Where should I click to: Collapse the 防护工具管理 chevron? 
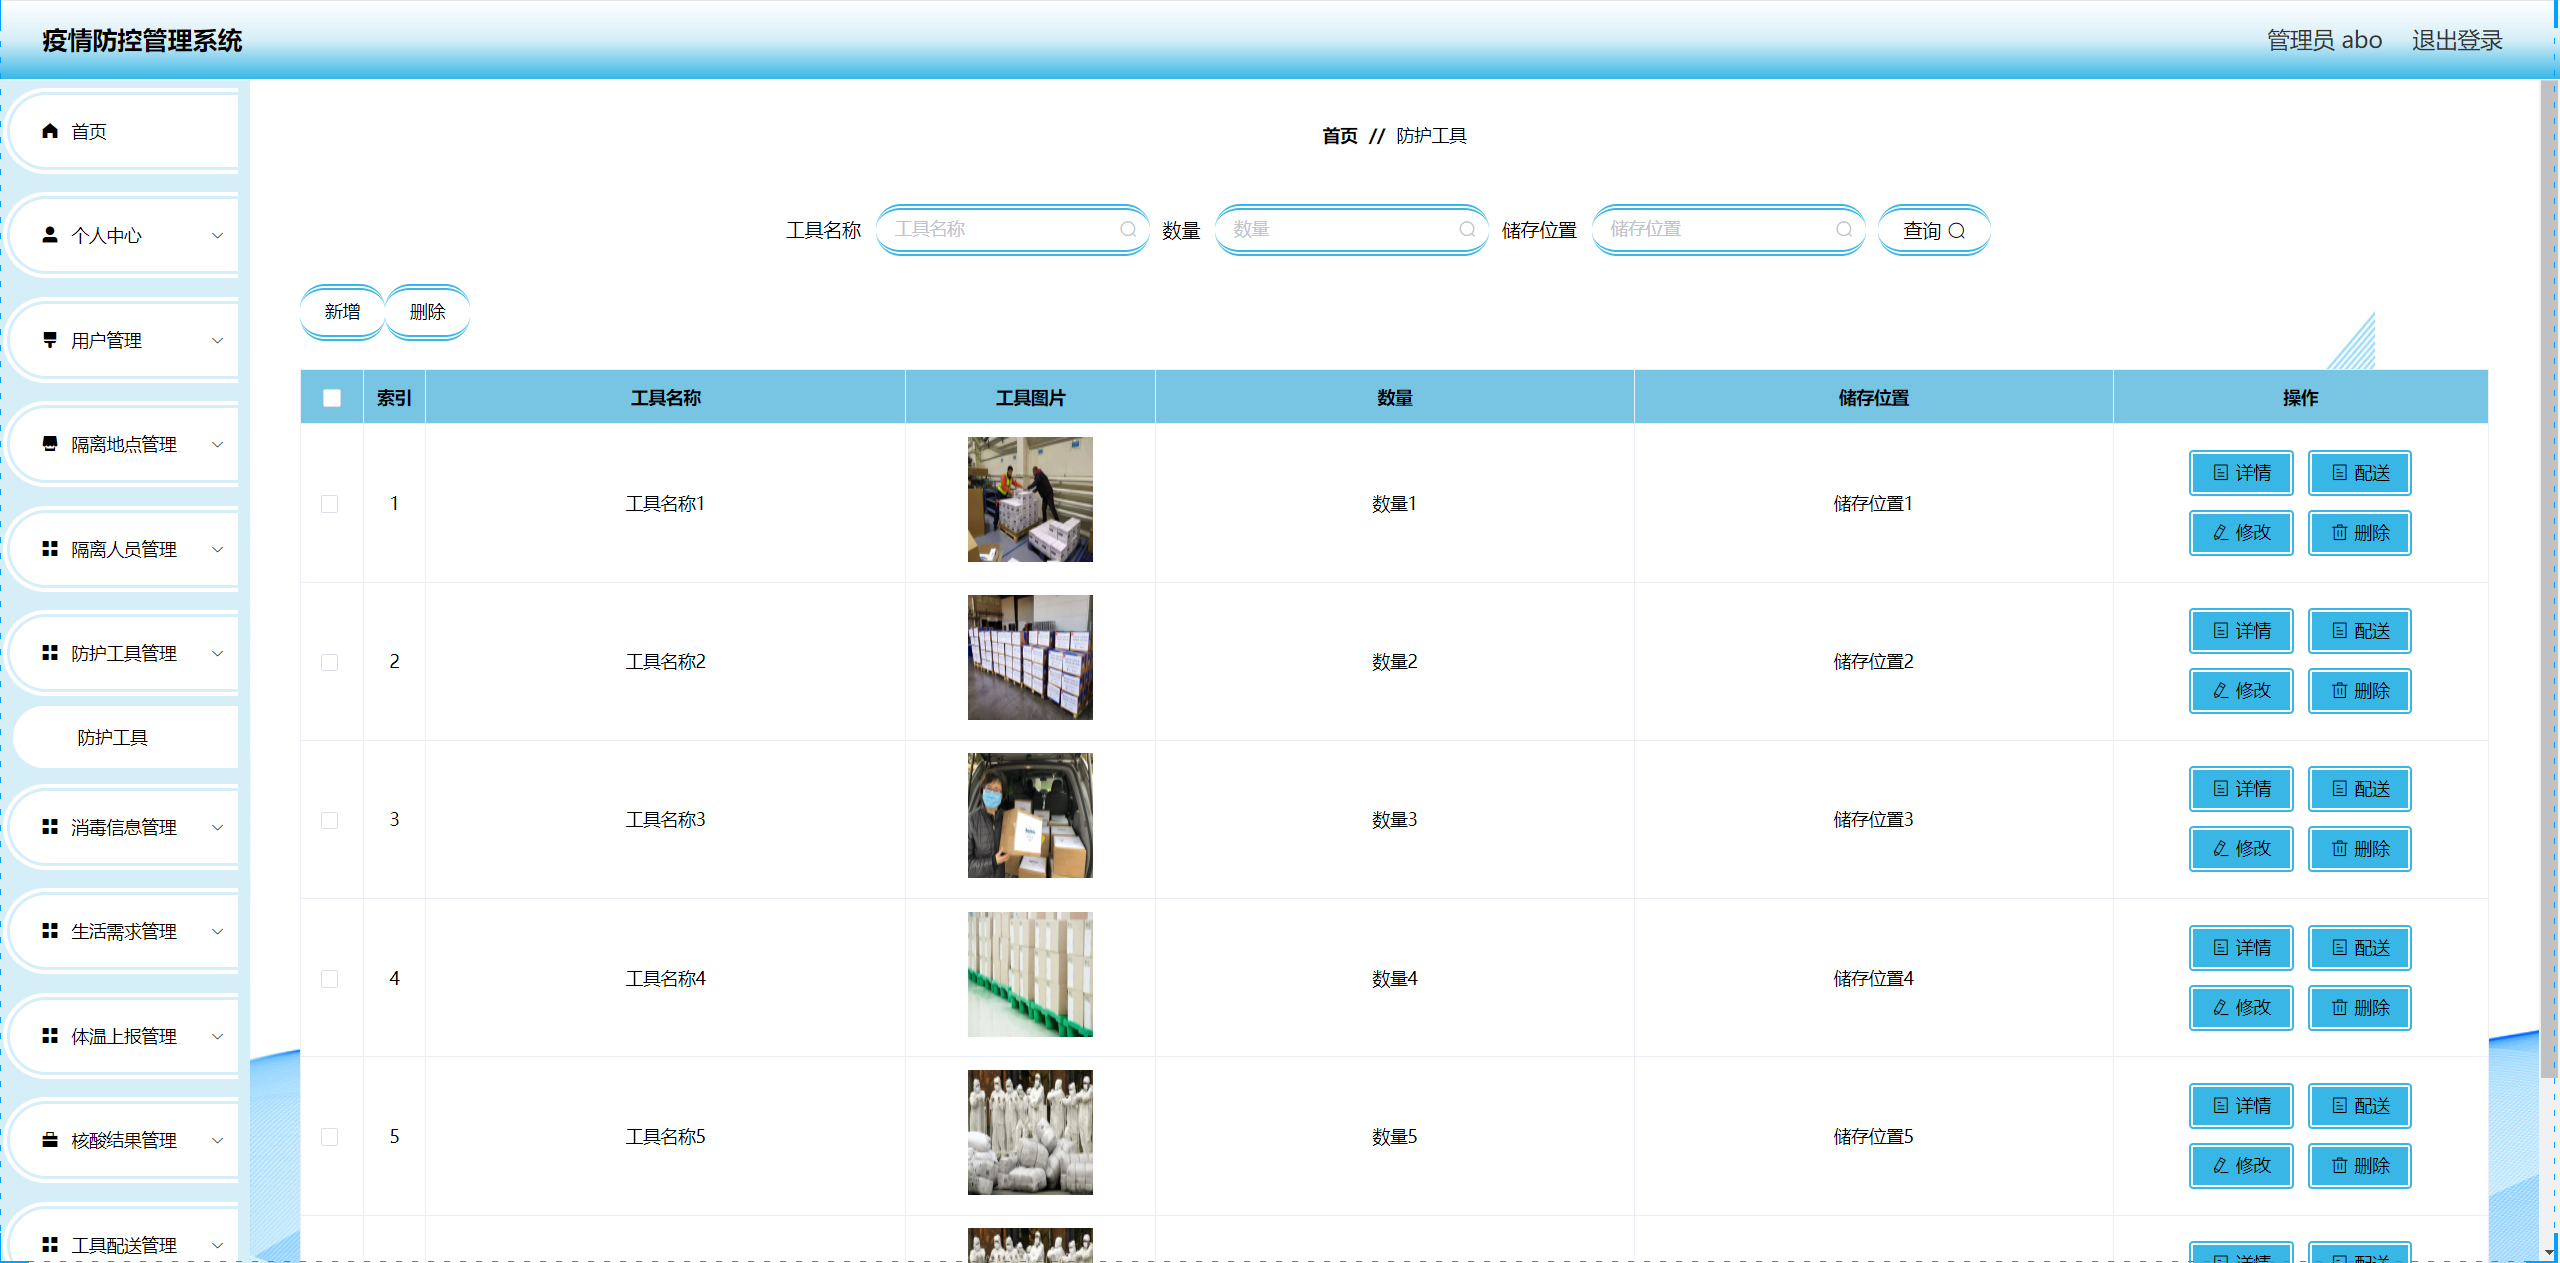(x=217, y=654)
